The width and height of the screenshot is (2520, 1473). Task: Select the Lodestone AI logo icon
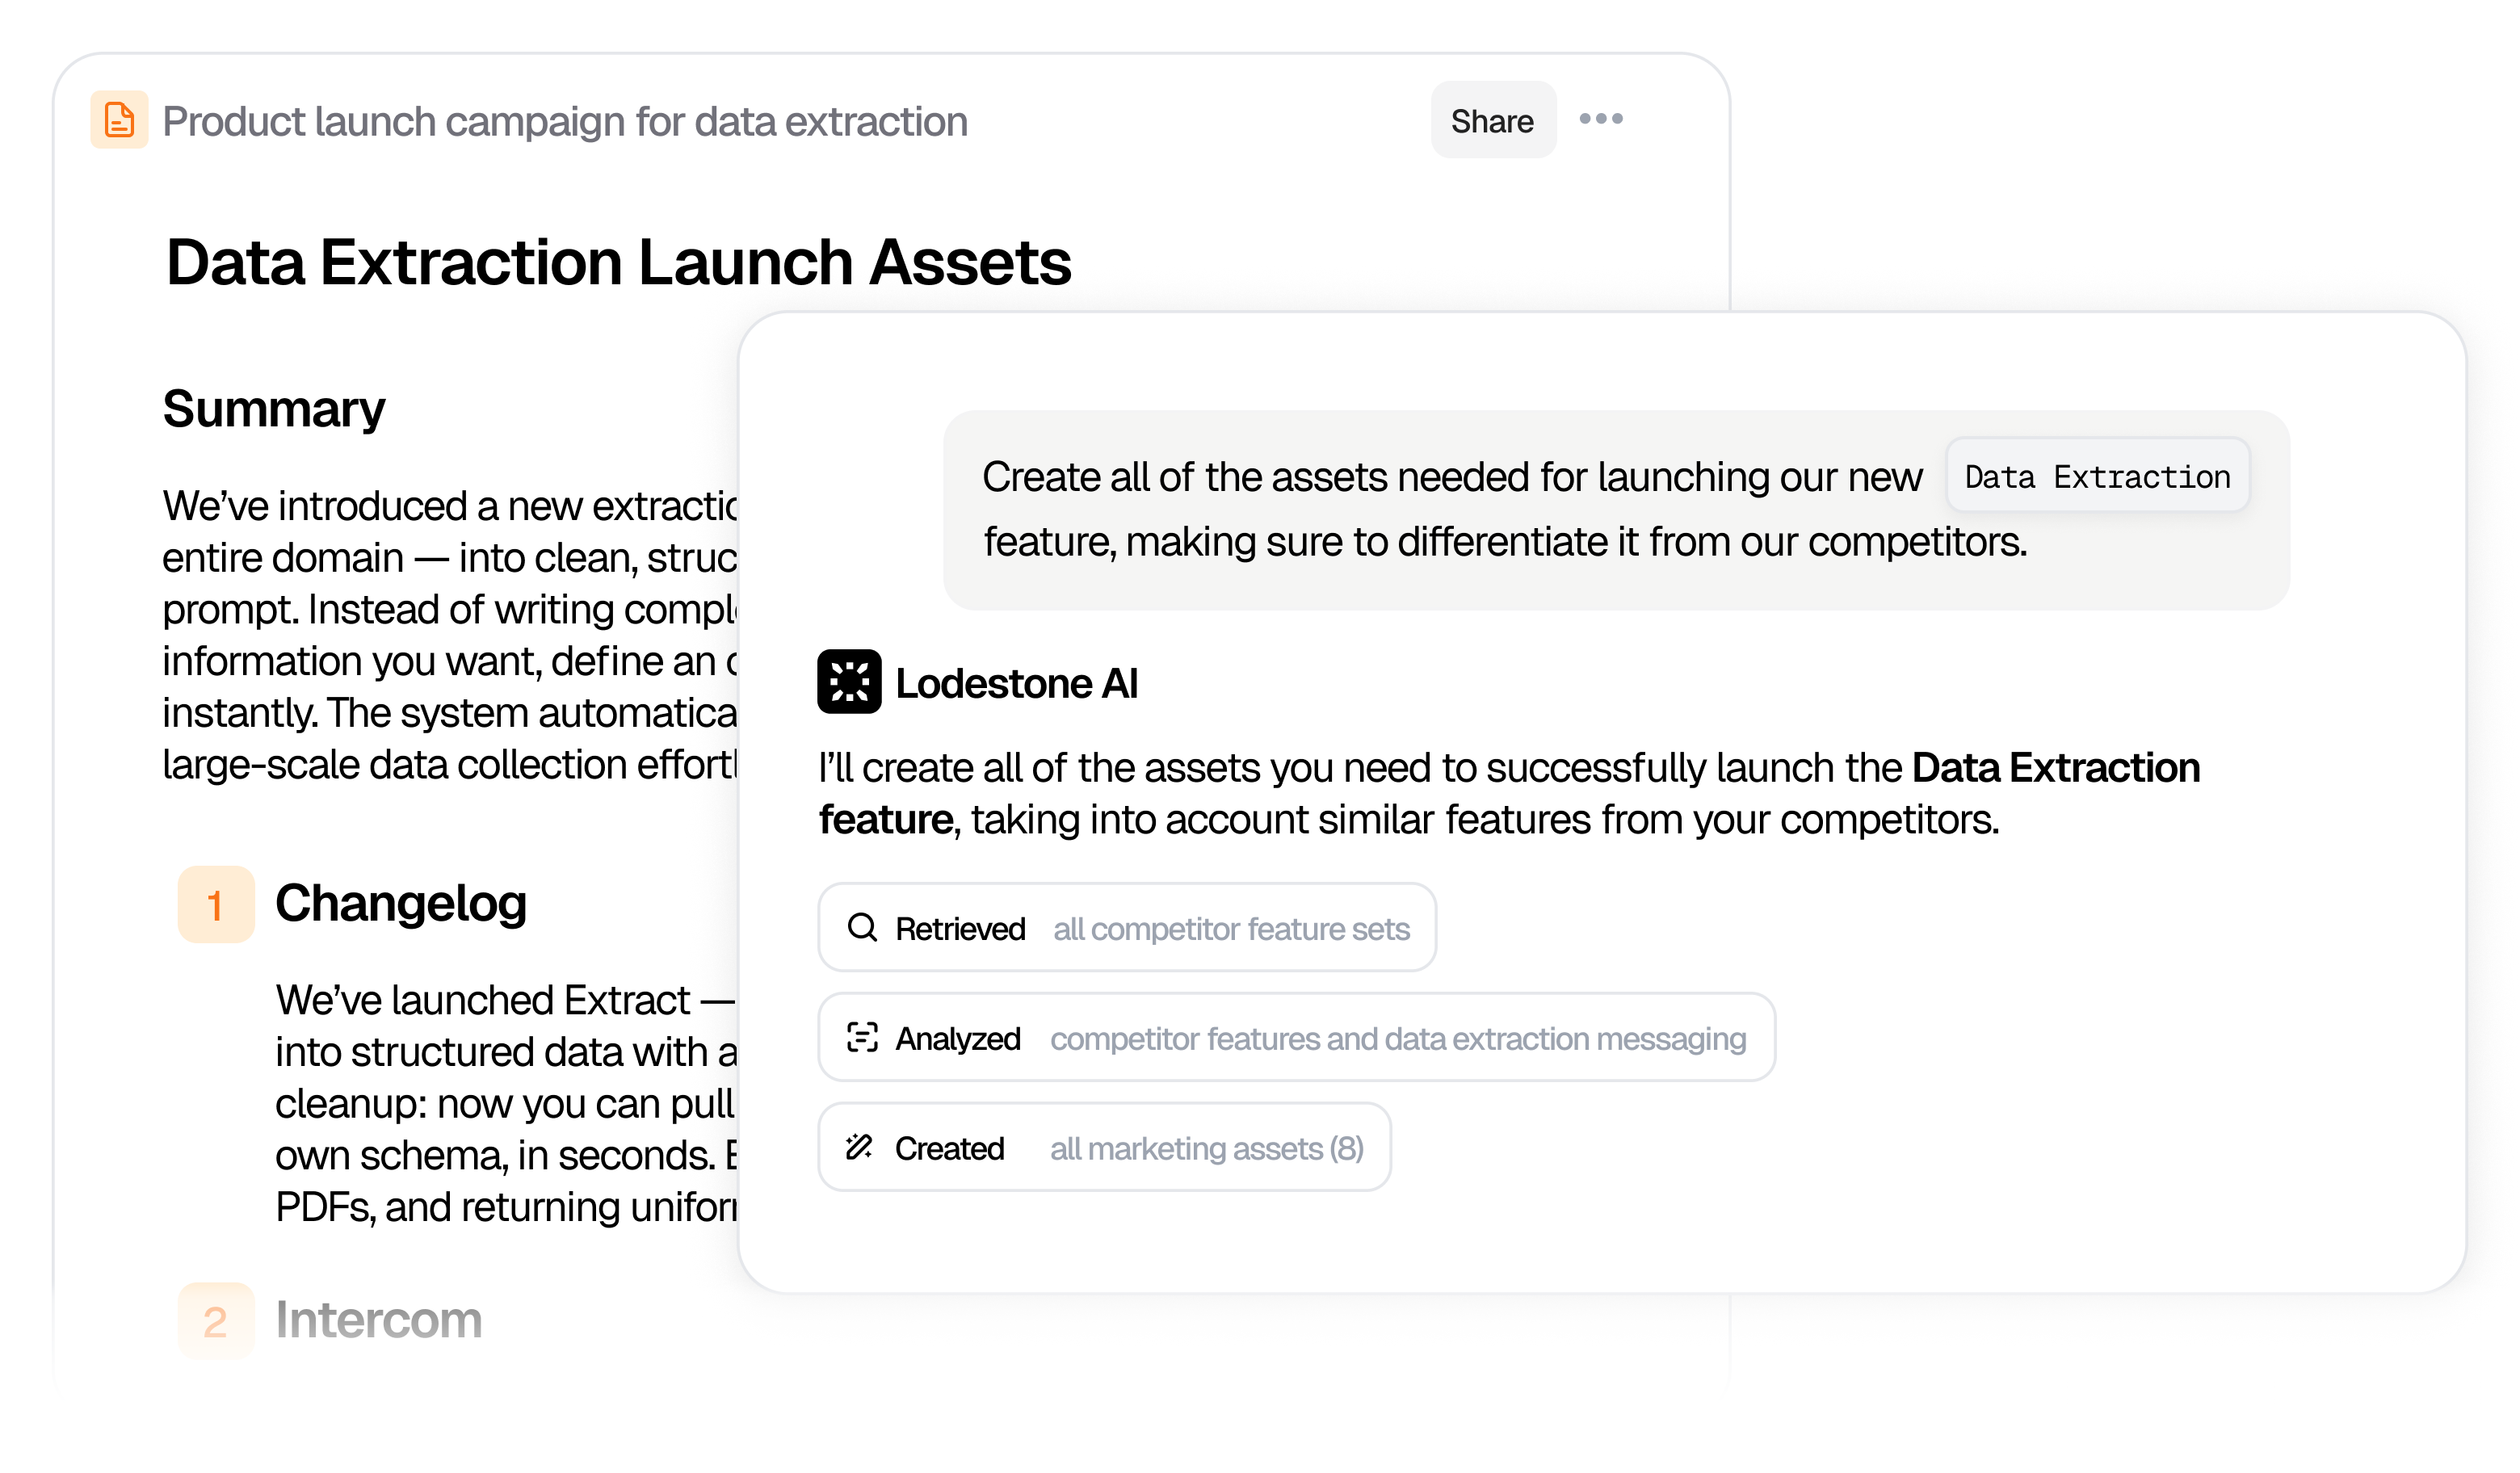click(x=848, y=682)
